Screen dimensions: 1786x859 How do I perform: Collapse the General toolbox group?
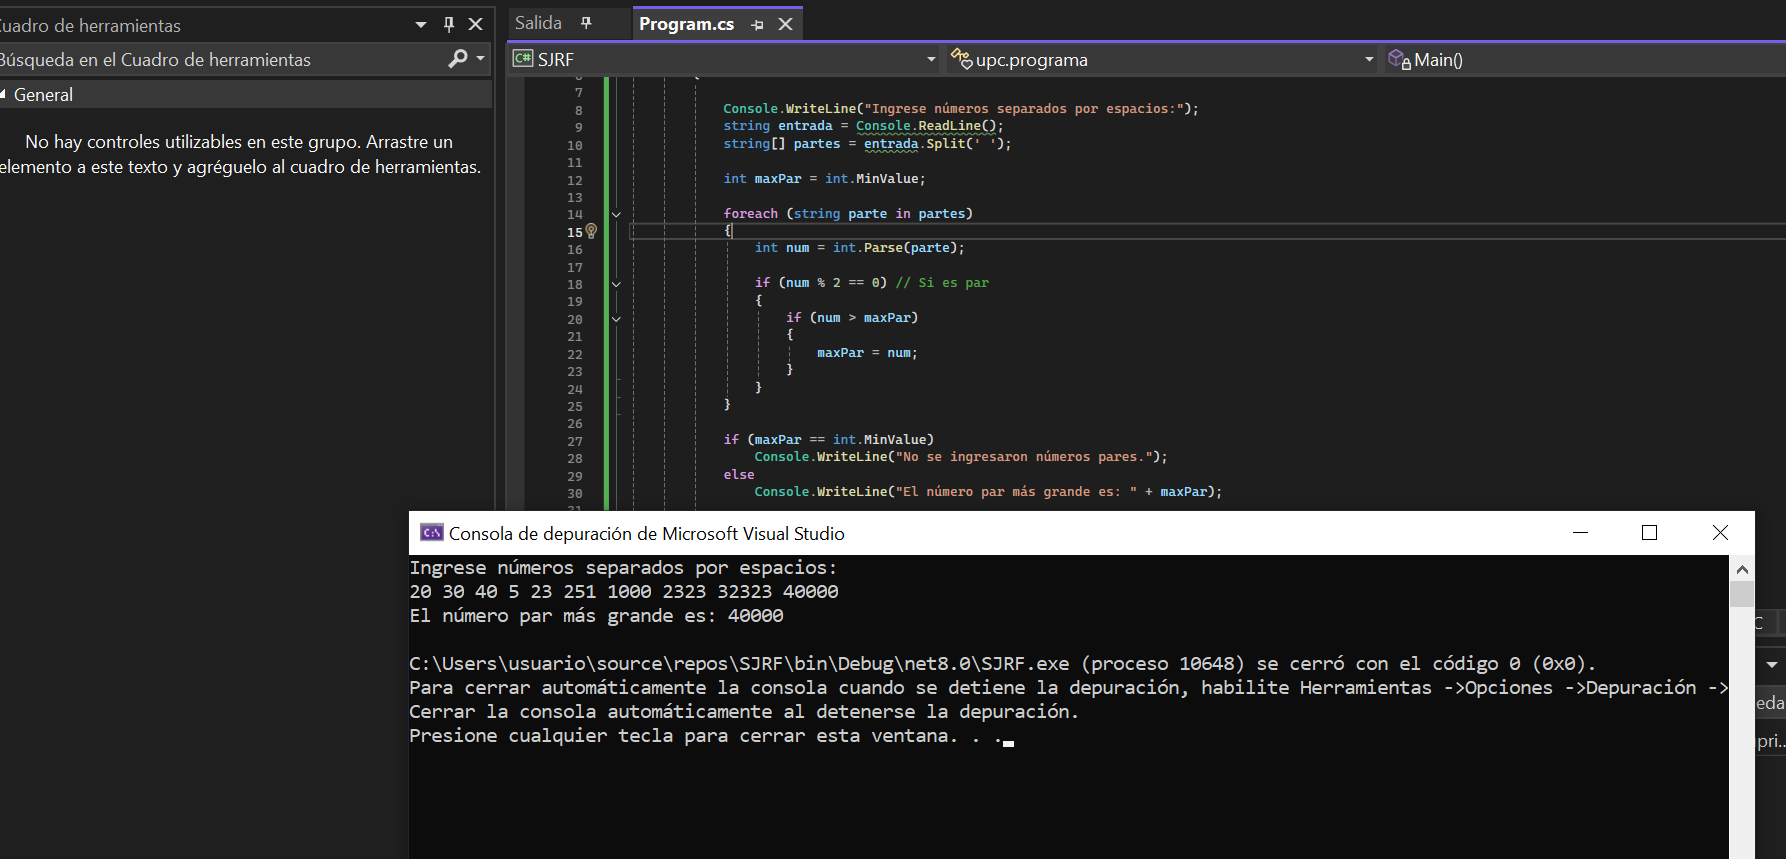click(4, 94)
